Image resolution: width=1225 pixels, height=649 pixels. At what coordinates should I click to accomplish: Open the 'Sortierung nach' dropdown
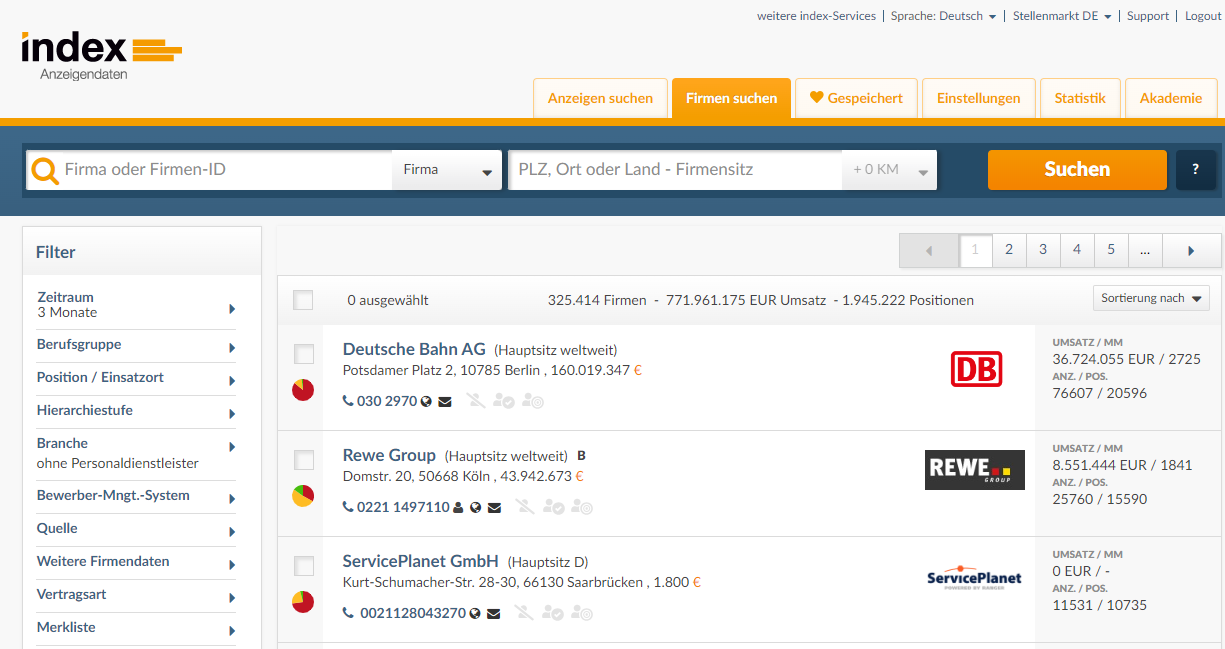click(x=1151, y=298)
